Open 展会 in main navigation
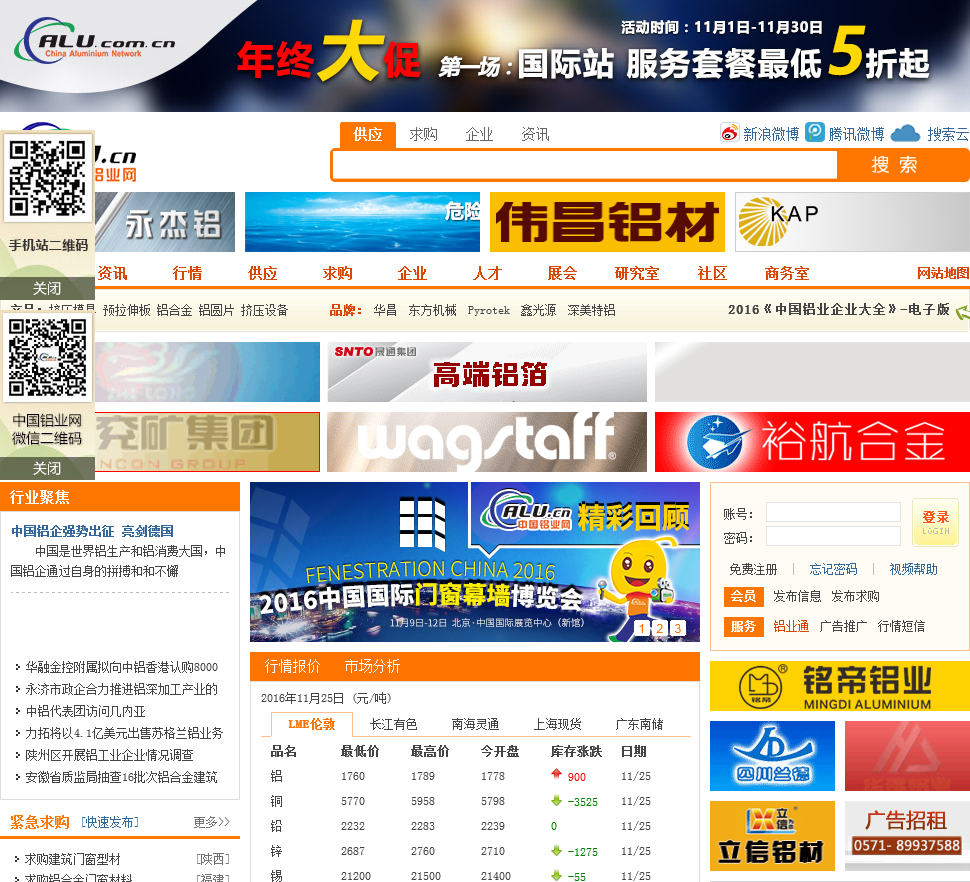This screenshot has width=970, height=882. [x=562, y=273]
